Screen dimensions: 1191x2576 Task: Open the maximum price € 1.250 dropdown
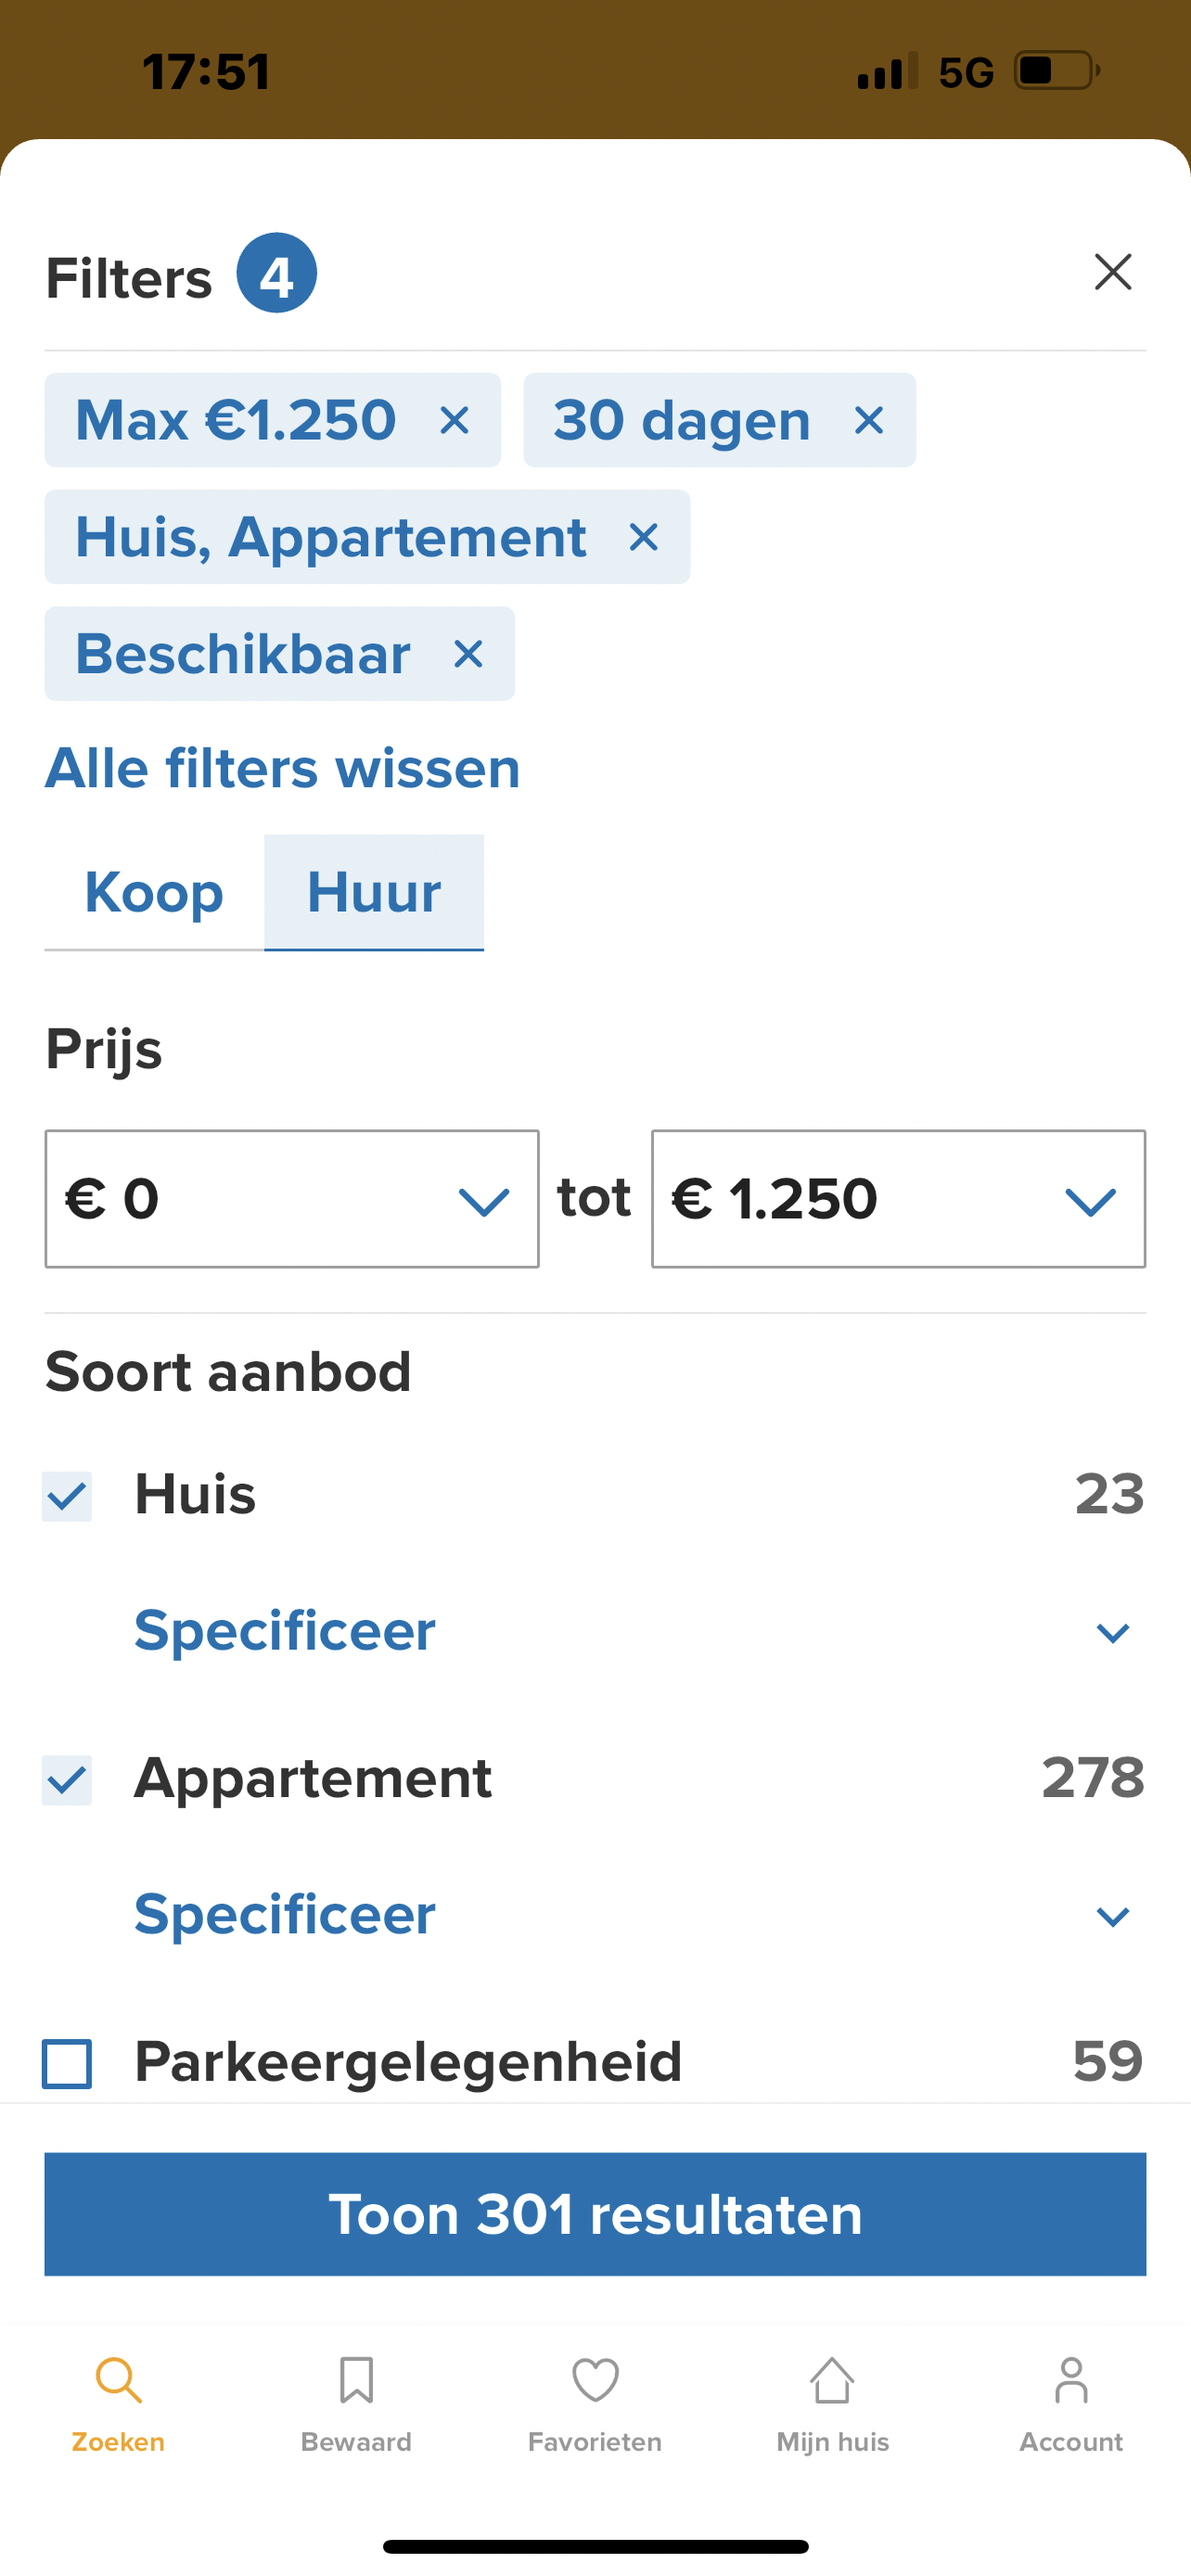pos(897,1199)
